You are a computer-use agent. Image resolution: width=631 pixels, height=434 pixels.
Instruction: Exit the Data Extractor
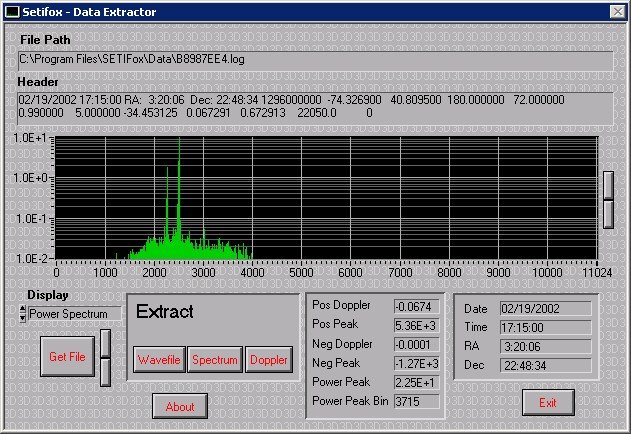click(548, 402)
